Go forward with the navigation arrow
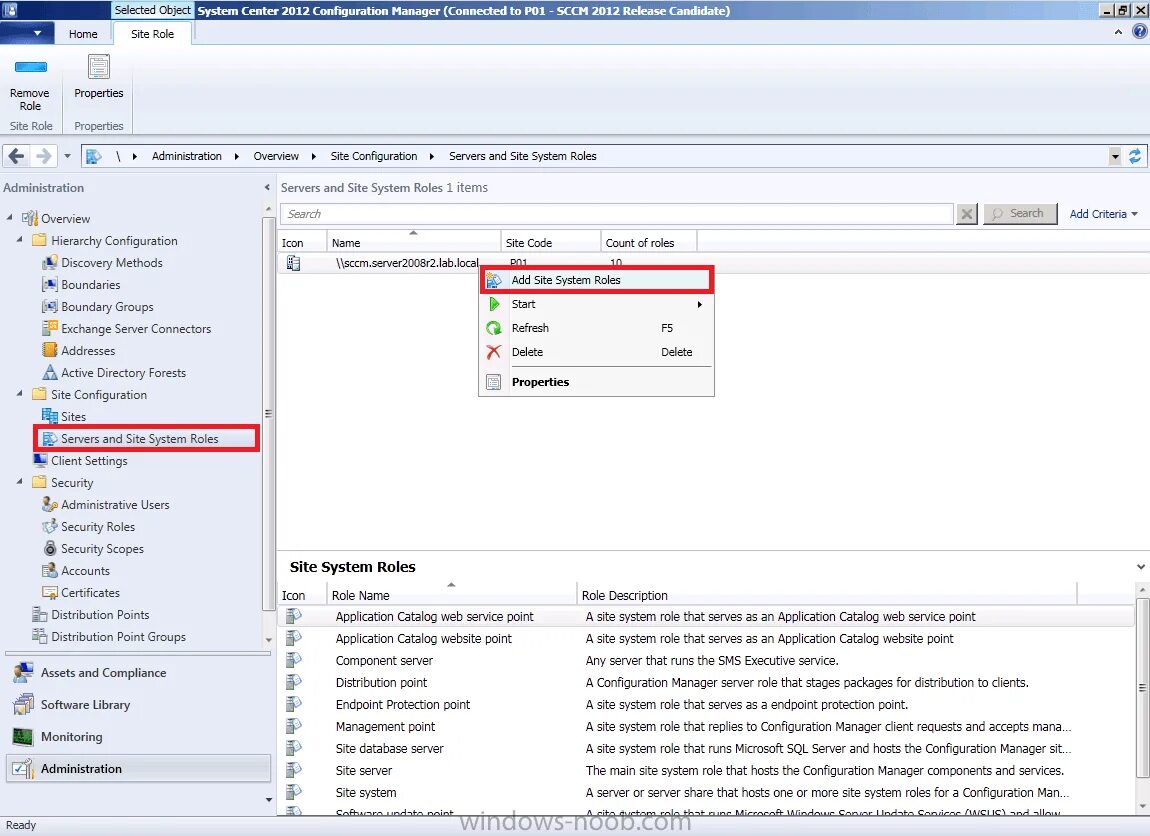1150x836 pixels. point(43,156)
